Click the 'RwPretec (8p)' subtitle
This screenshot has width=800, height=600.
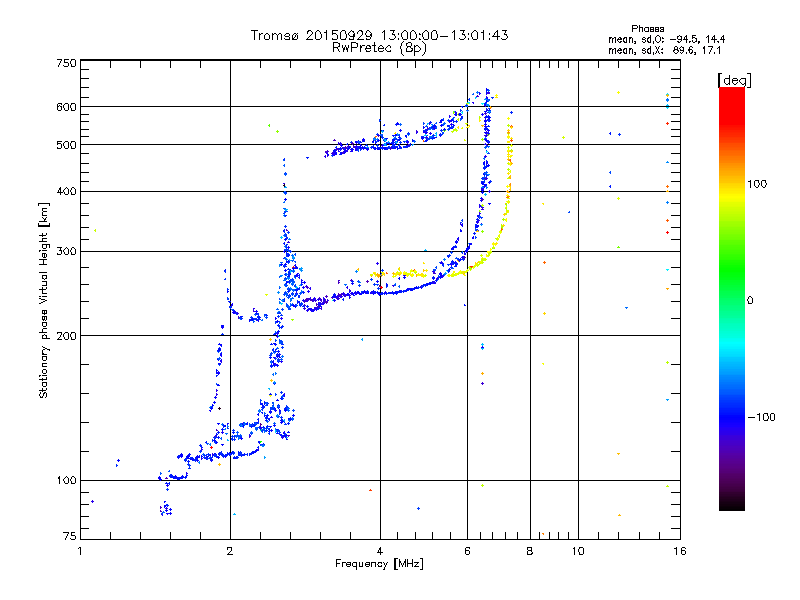(379, 48)
